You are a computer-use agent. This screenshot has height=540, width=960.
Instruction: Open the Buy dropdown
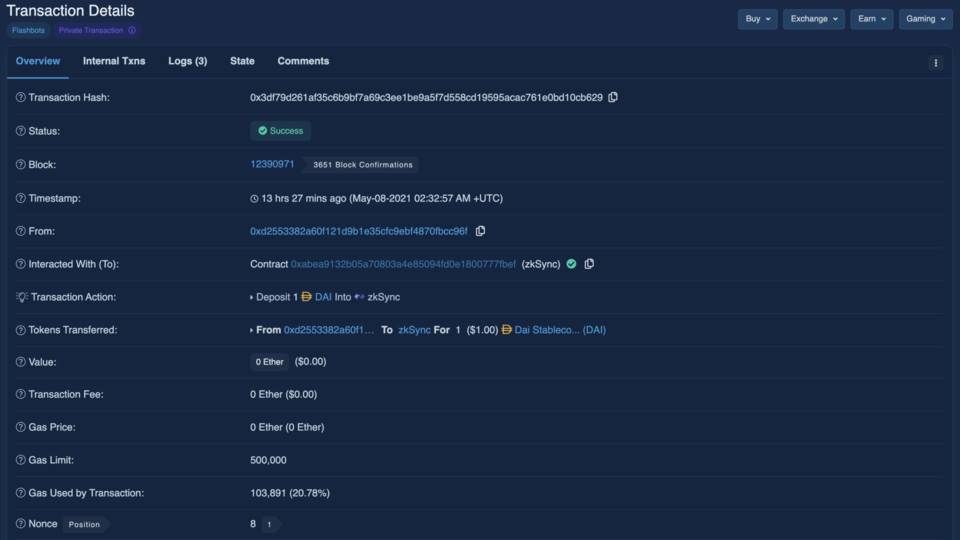click(757, 19)
